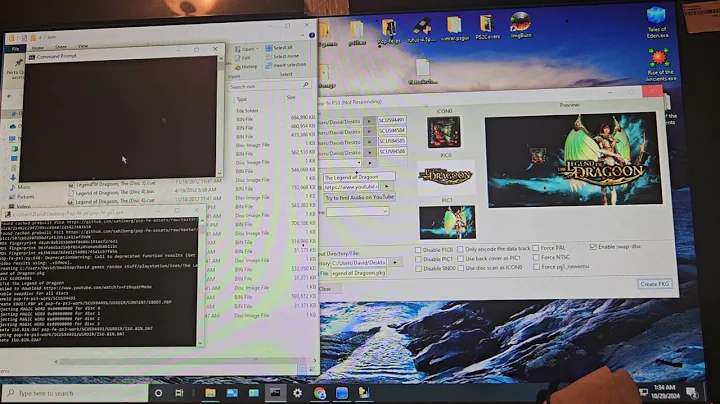
Task: Click the PIC0 Dragoon logo thumbnail
Action: pos(446,176)
